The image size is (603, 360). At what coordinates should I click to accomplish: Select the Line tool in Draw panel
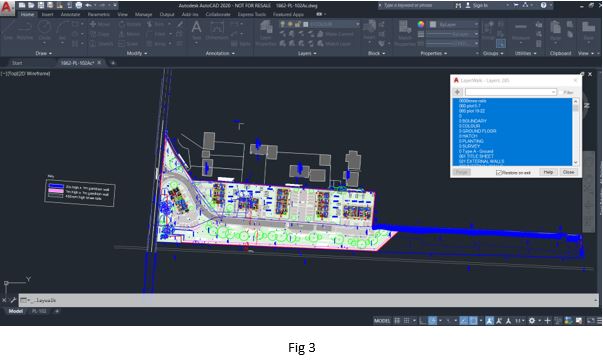point(8,30)
